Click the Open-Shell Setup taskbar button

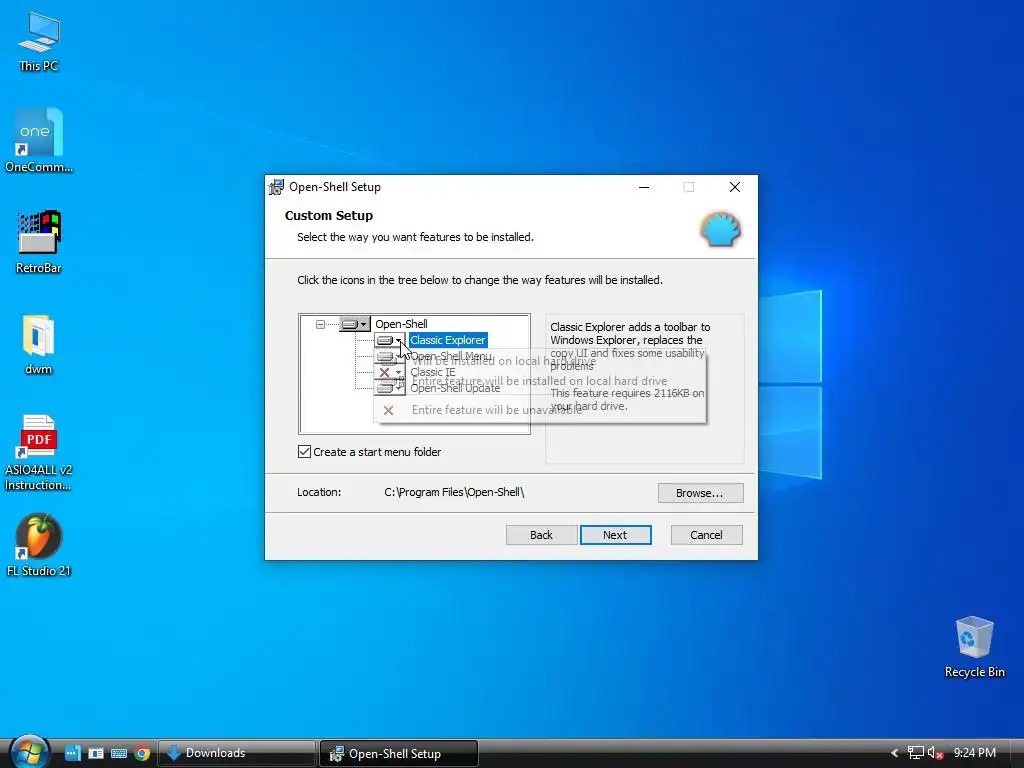[x=398, y=753]
